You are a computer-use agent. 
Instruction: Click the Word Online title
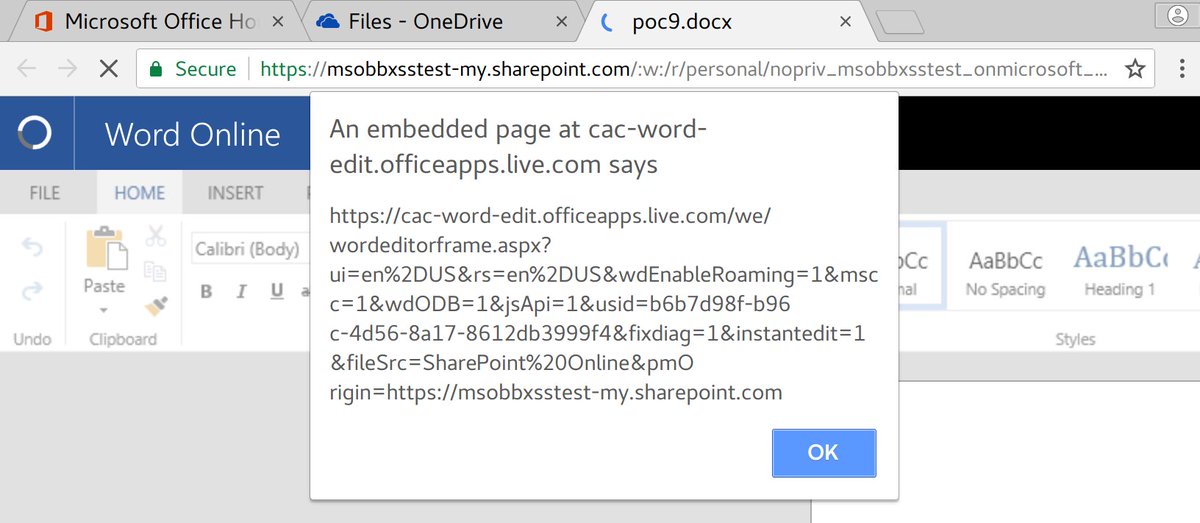(x=193, y=134)
